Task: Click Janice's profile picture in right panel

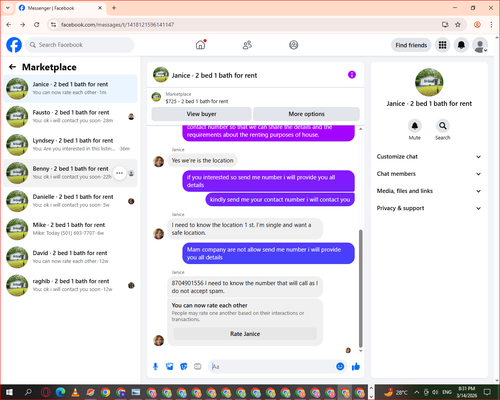Action: pos(429,82)
